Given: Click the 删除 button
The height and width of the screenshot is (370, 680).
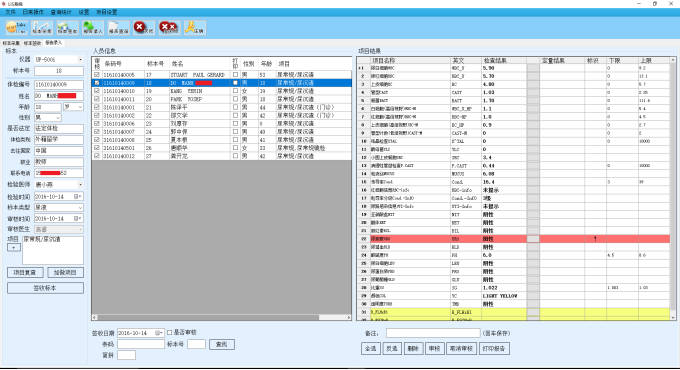Looking at the screenshot, I should pos(413,348).
